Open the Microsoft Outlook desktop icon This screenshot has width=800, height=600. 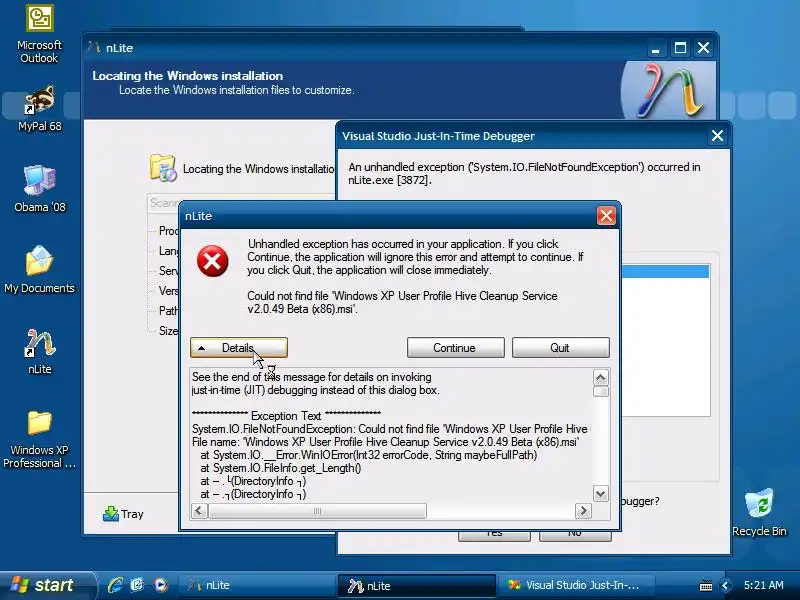39,34
